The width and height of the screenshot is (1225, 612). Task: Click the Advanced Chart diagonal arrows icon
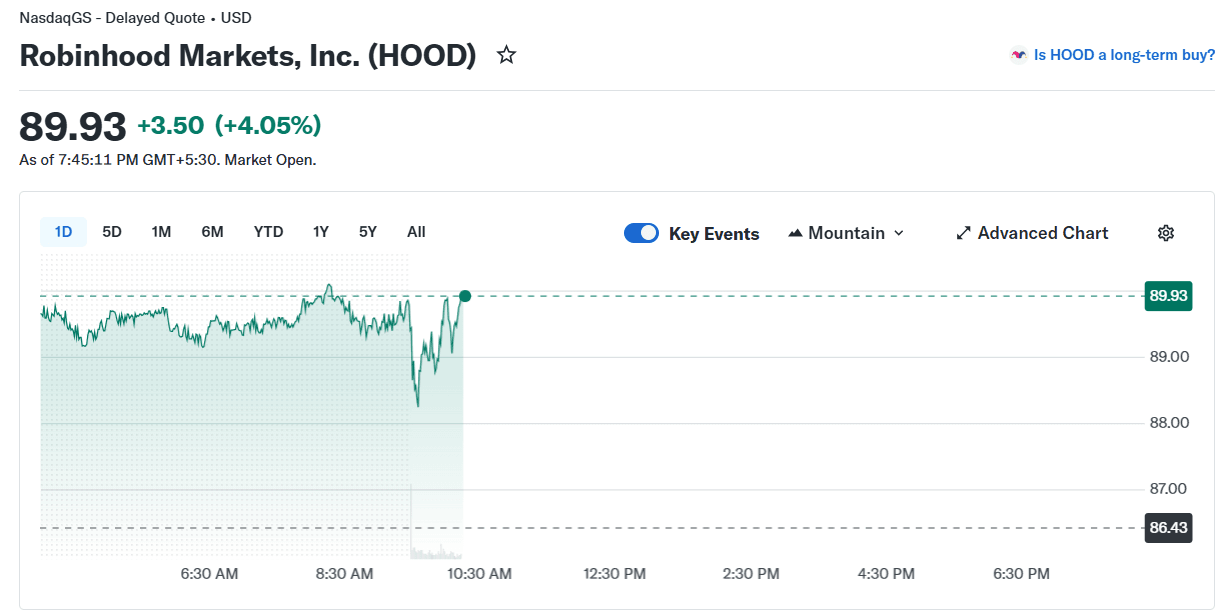[963, 232]
